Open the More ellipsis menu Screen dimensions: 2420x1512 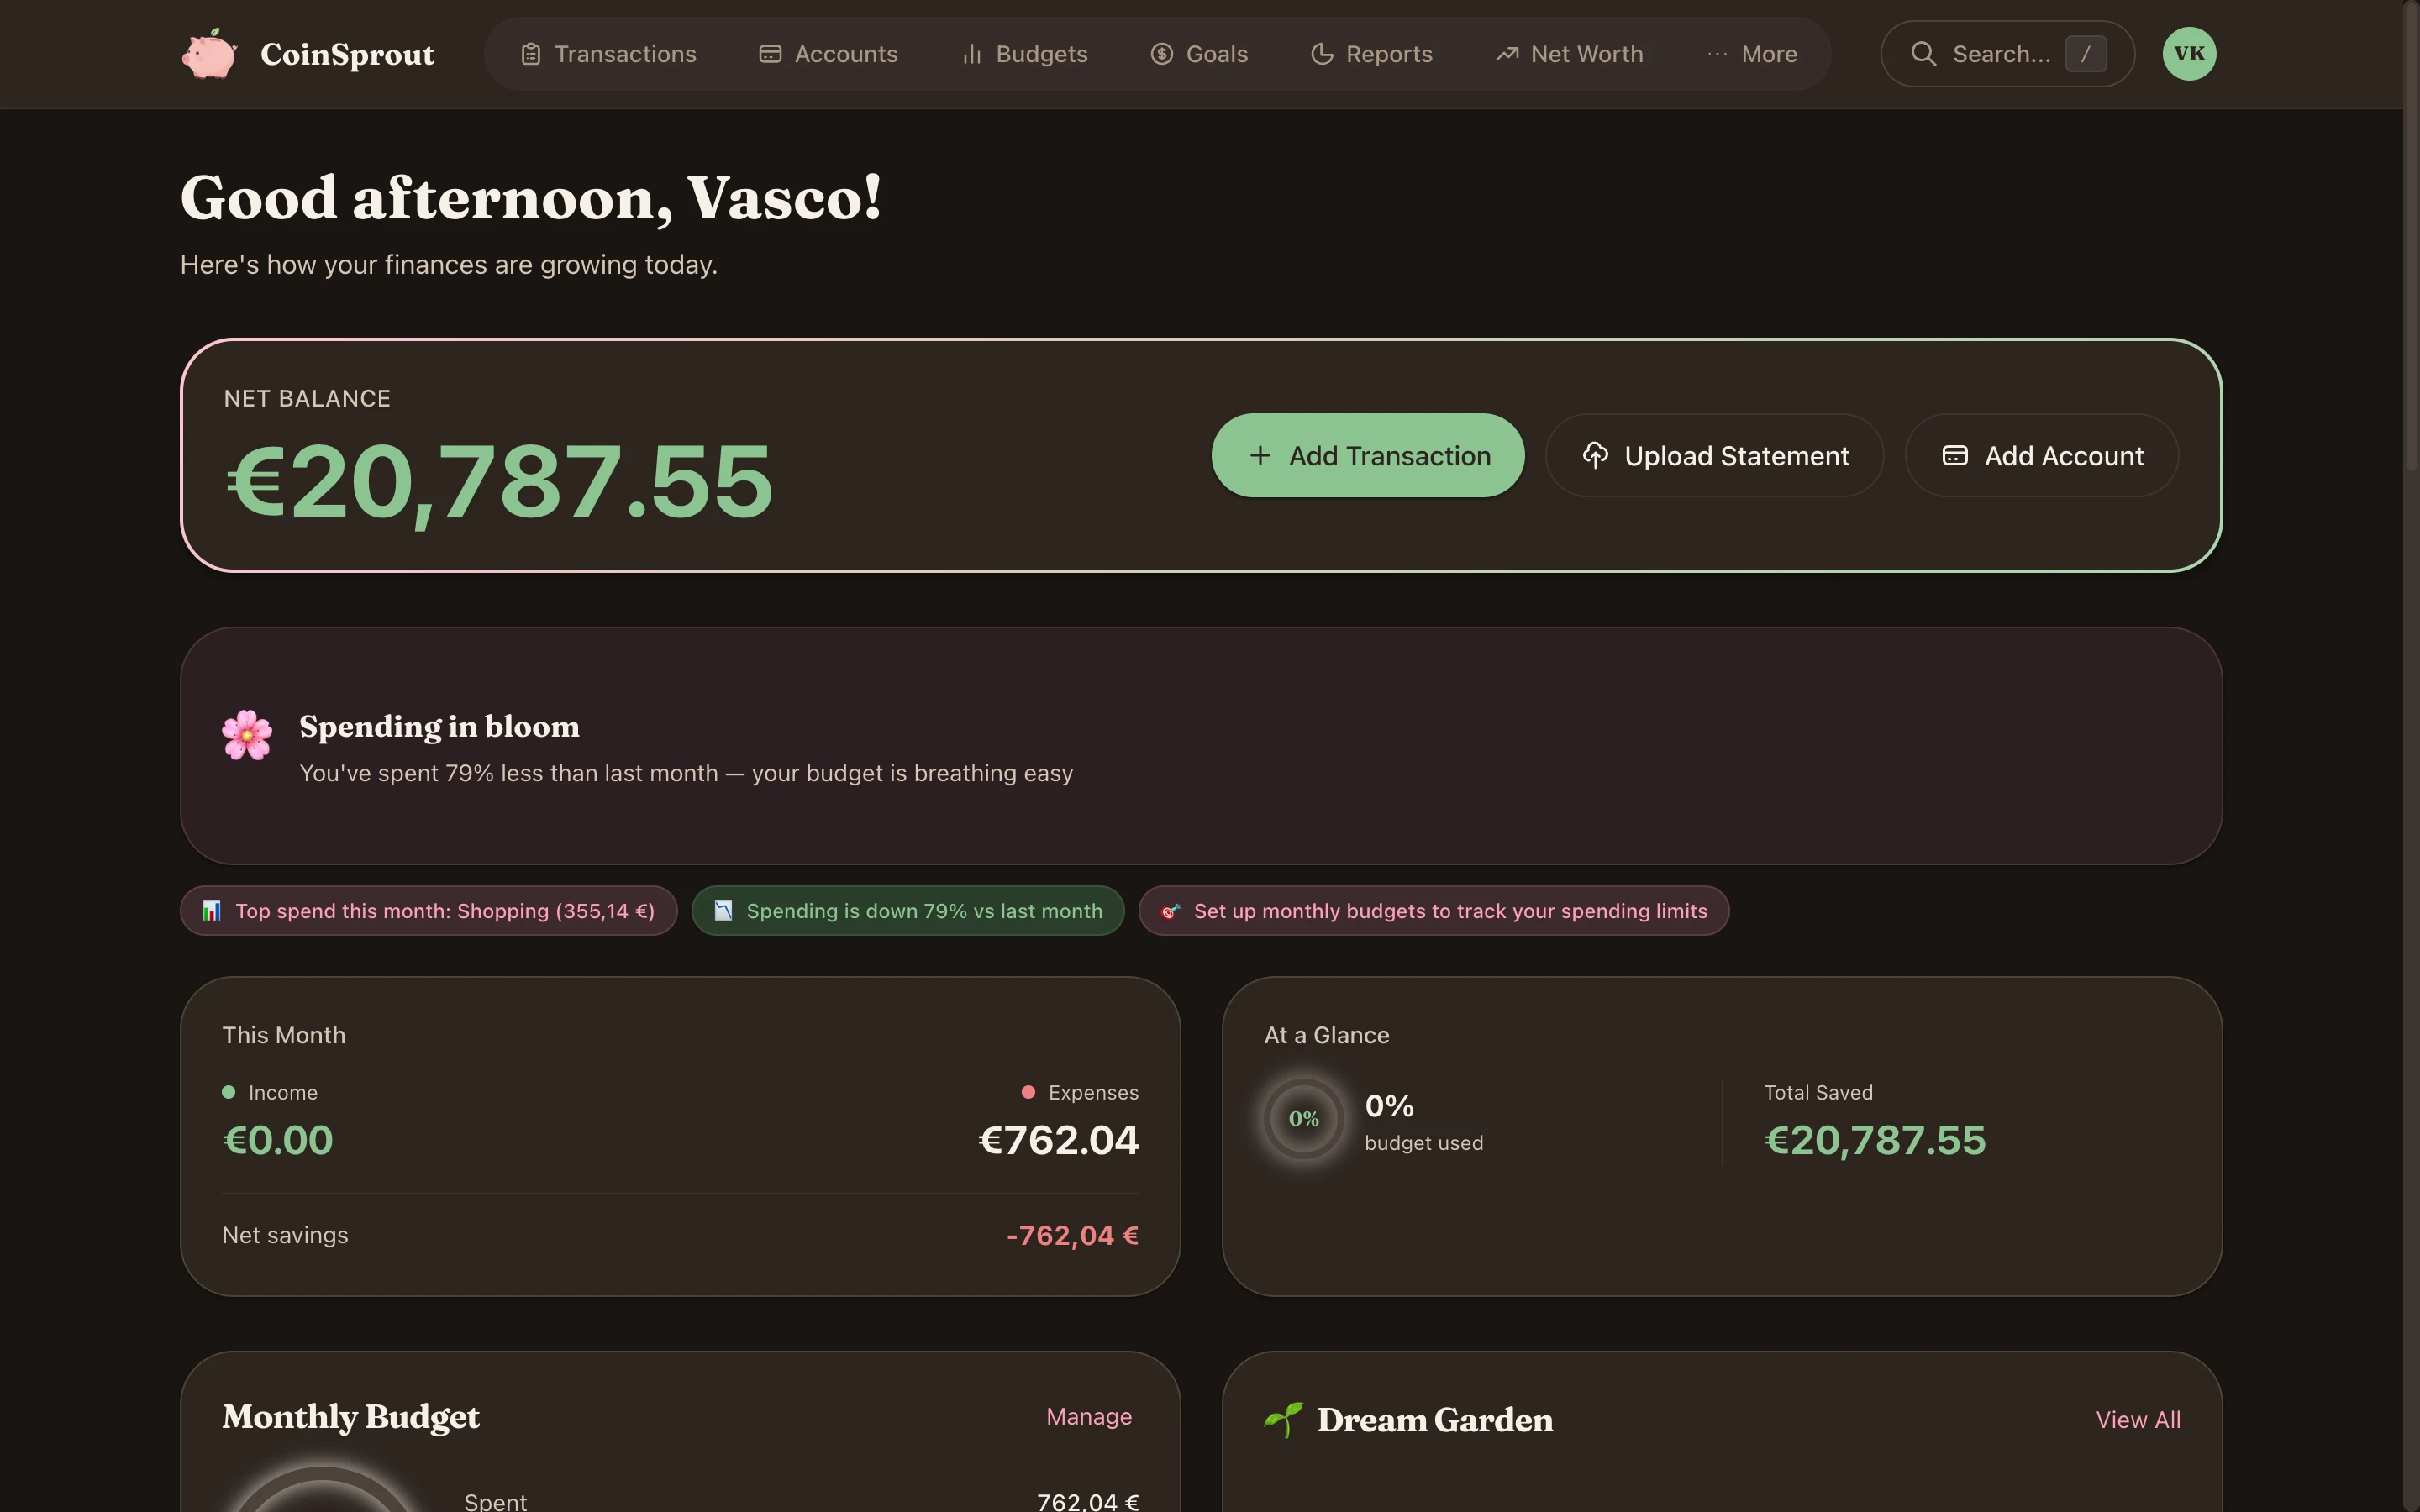(1716, 53)
